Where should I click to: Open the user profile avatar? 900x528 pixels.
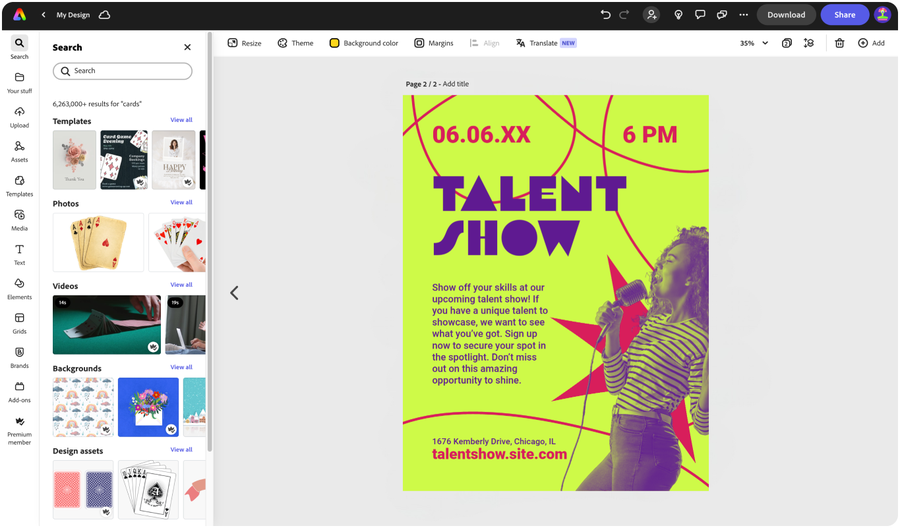click(882, 15)
